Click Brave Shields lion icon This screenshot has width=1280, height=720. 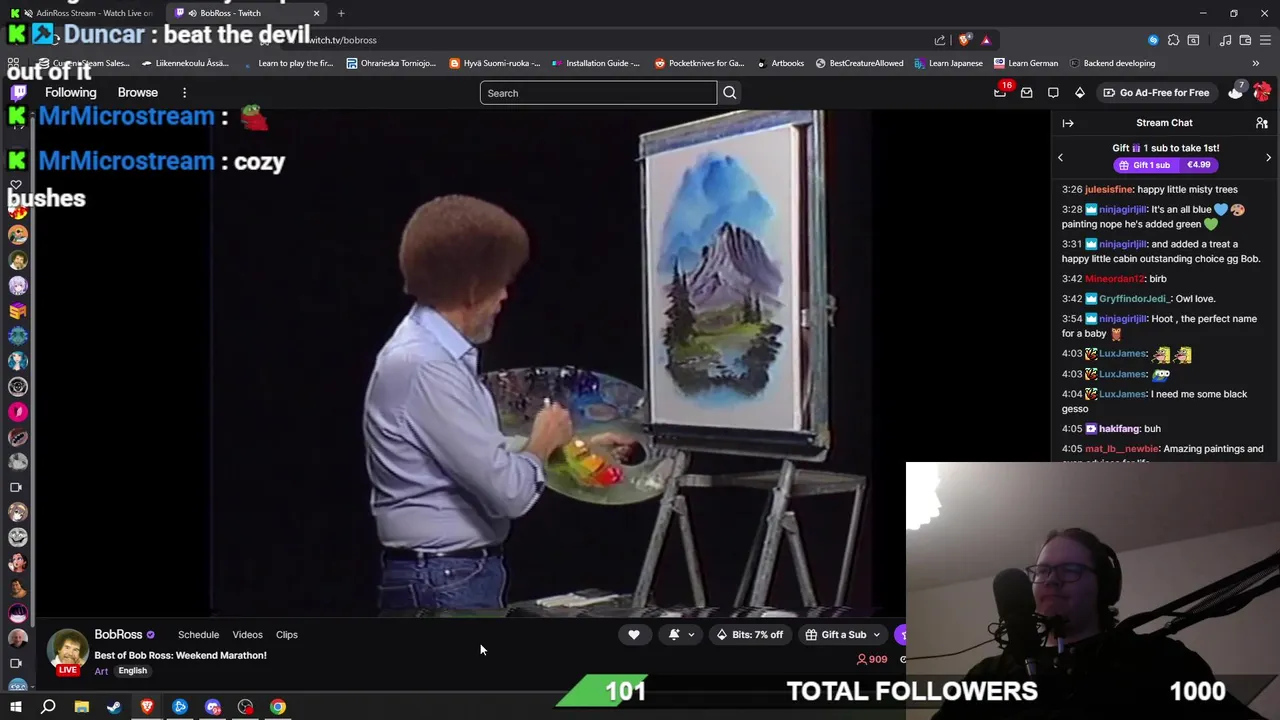click(x=964, y=40)
